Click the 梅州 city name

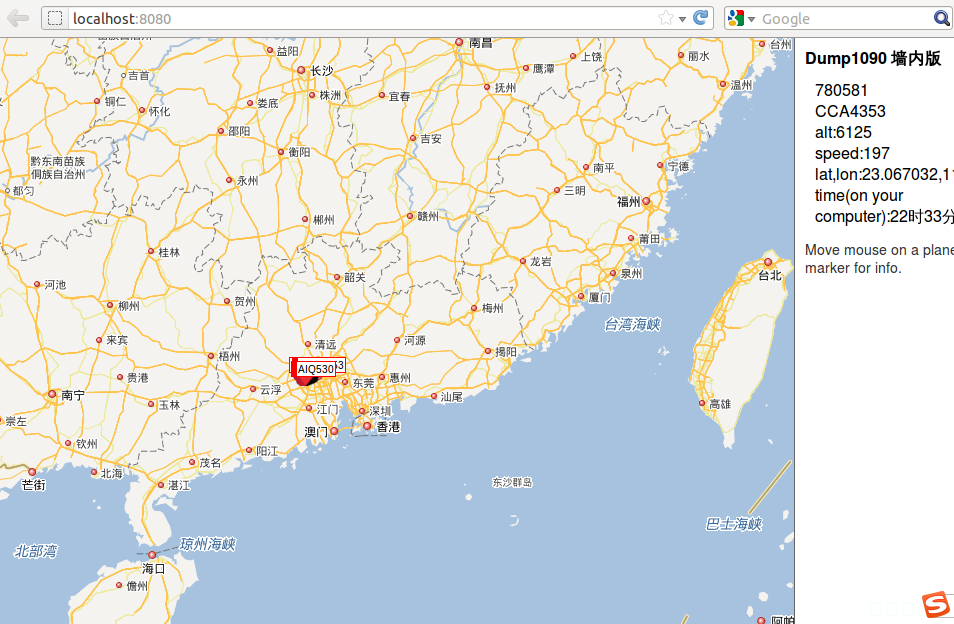point(493,308)
